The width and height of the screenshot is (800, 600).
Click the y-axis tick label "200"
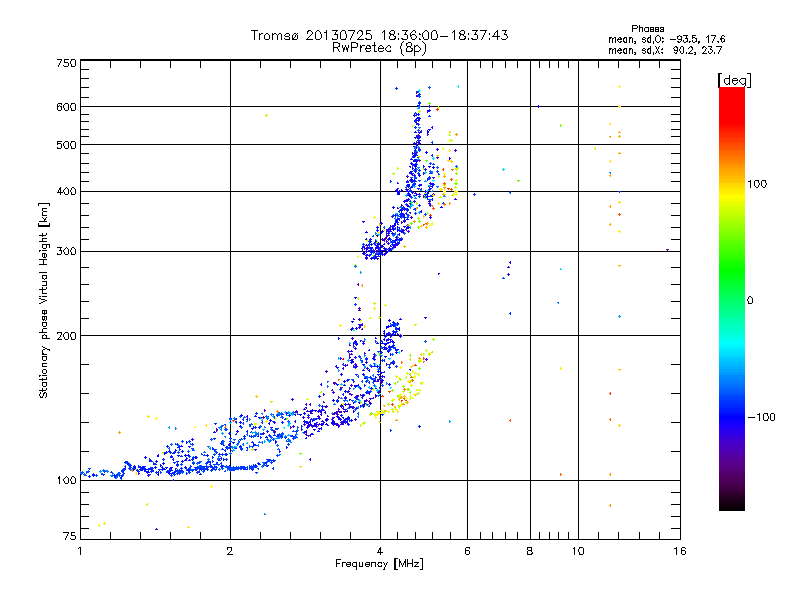[x=66, y=336]
